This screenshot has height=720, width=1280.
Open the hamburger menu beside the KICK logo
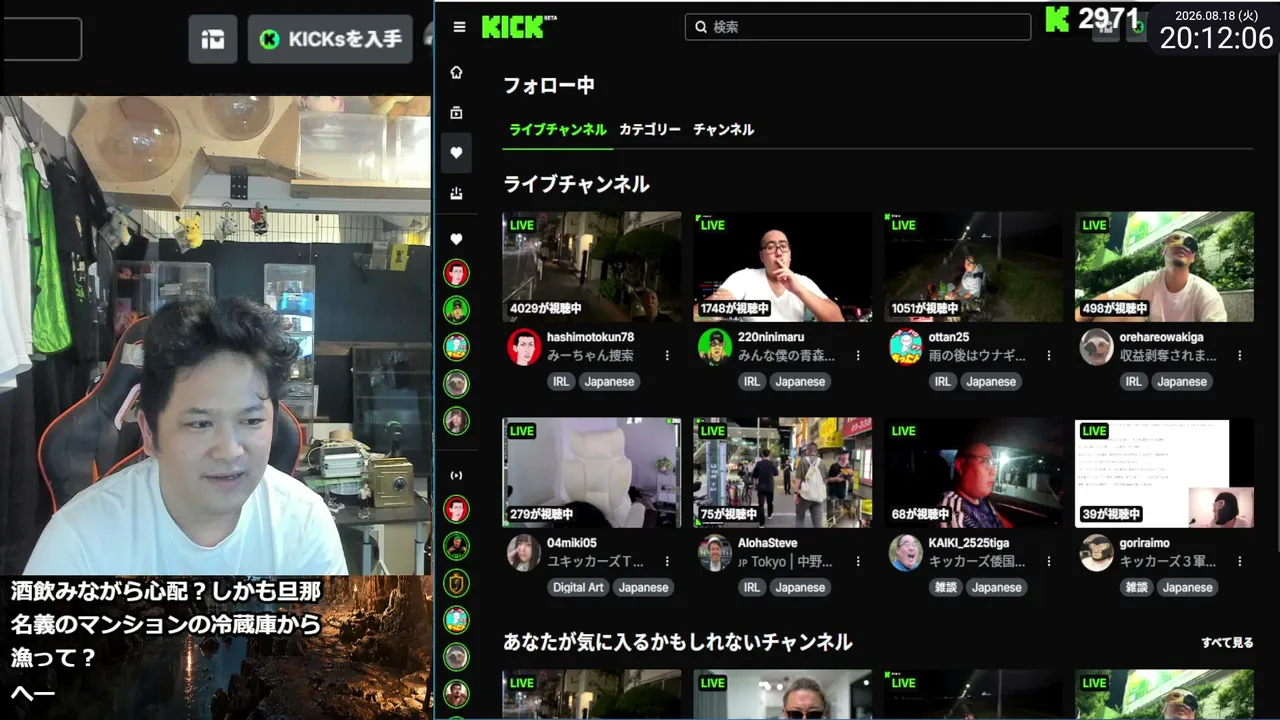(459, 27)
